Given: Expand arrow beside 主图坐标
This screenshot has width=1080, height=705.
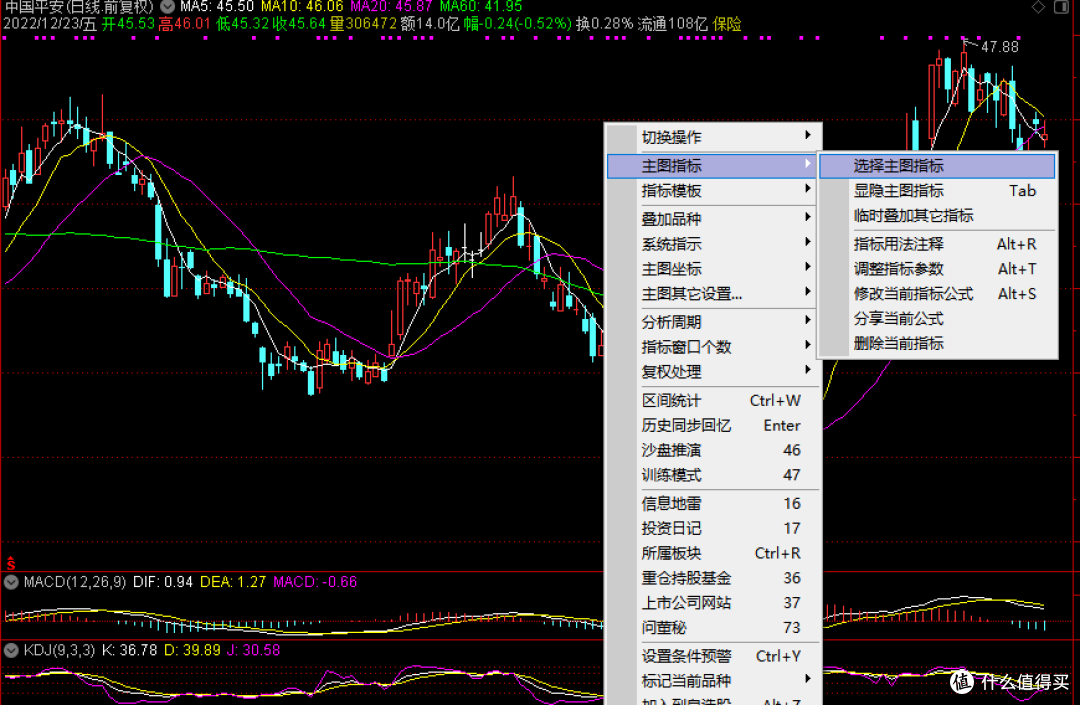Looking at the screenshot, I should (x=808, y=266).
